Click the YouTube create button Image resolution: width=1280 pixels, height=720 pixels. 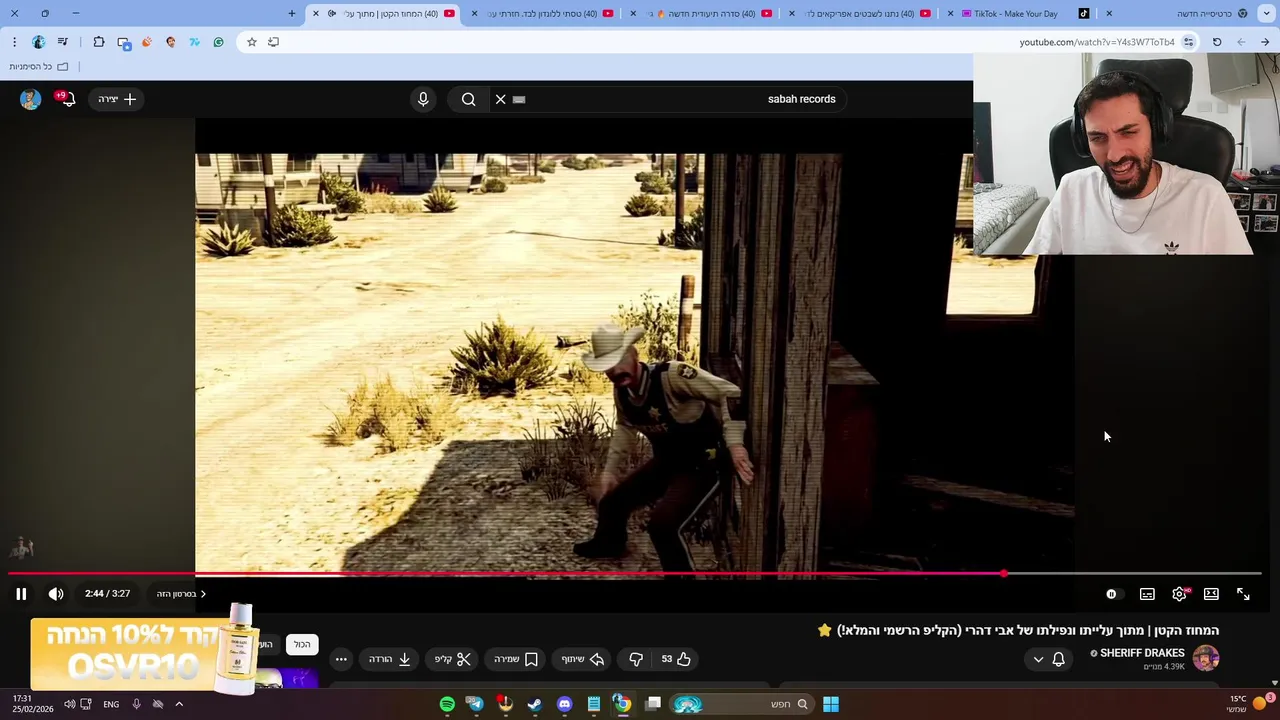117,99
